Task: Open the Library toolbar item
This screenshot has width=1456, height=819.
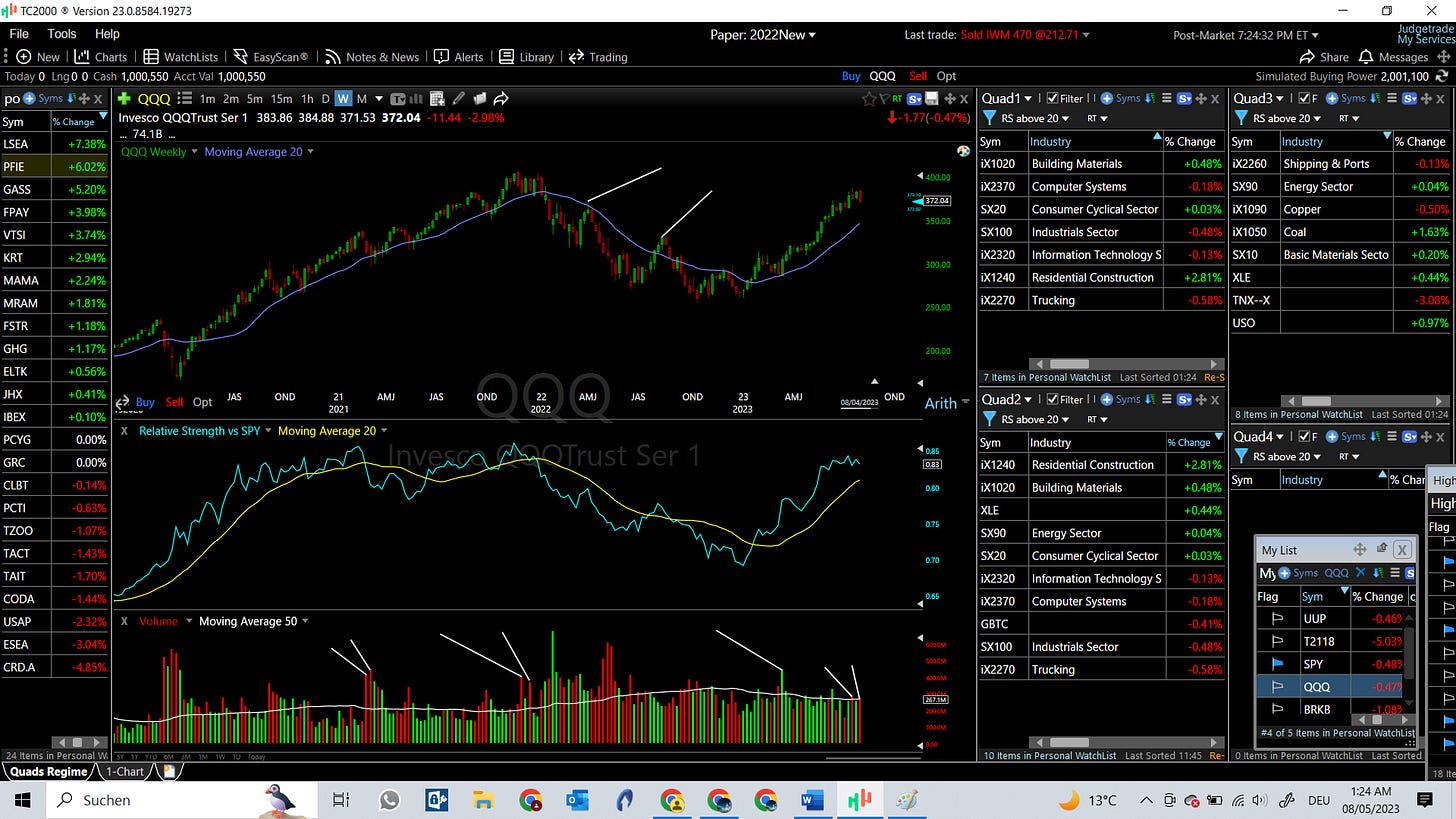Action: pos(526,57)
